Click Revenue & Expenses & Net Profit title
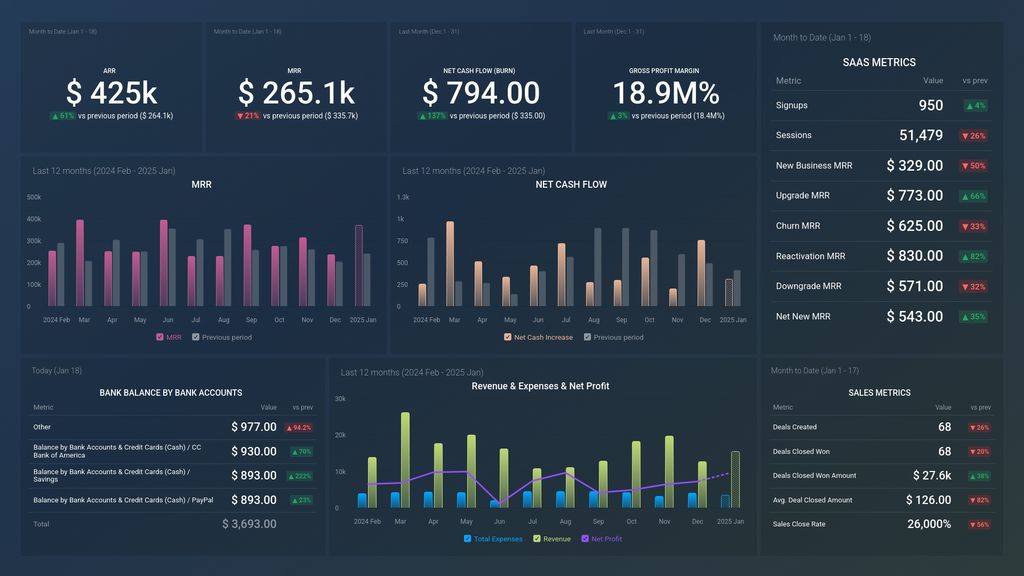The height and width of the screenshot is (576, 1024). pos(540,386)
